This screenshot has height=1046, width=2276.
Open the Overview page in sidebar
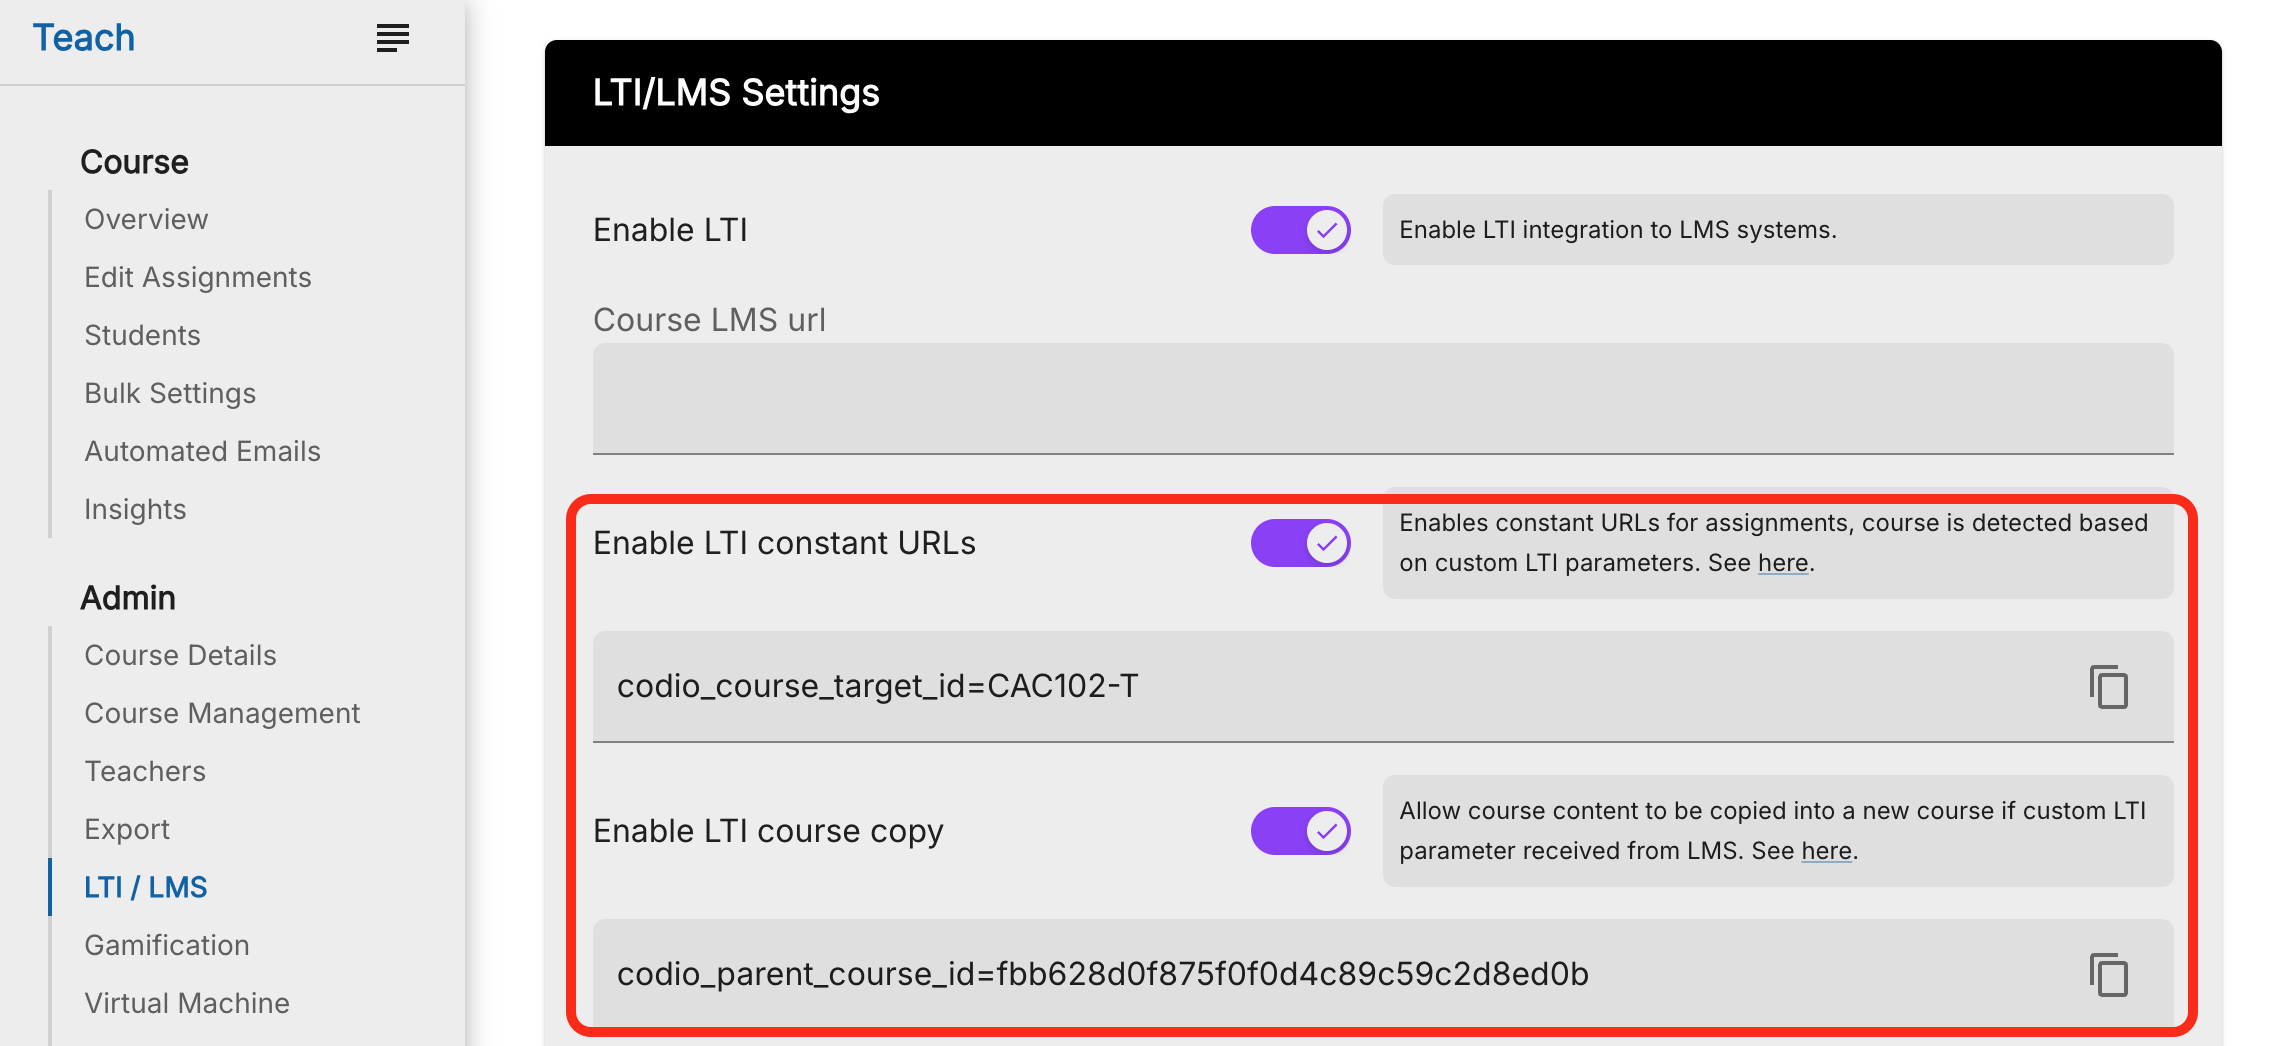point(146,219)
